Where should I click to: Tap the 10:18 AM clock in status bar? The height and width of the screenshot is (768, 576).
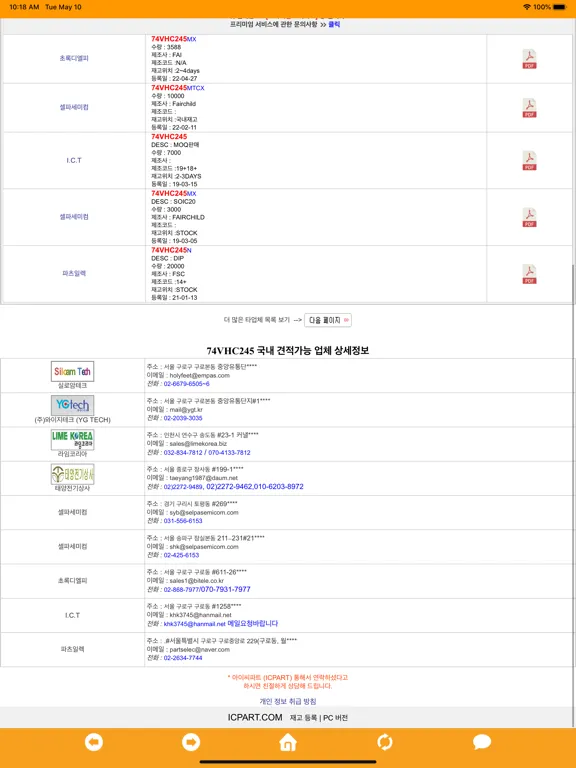(24, 7)
